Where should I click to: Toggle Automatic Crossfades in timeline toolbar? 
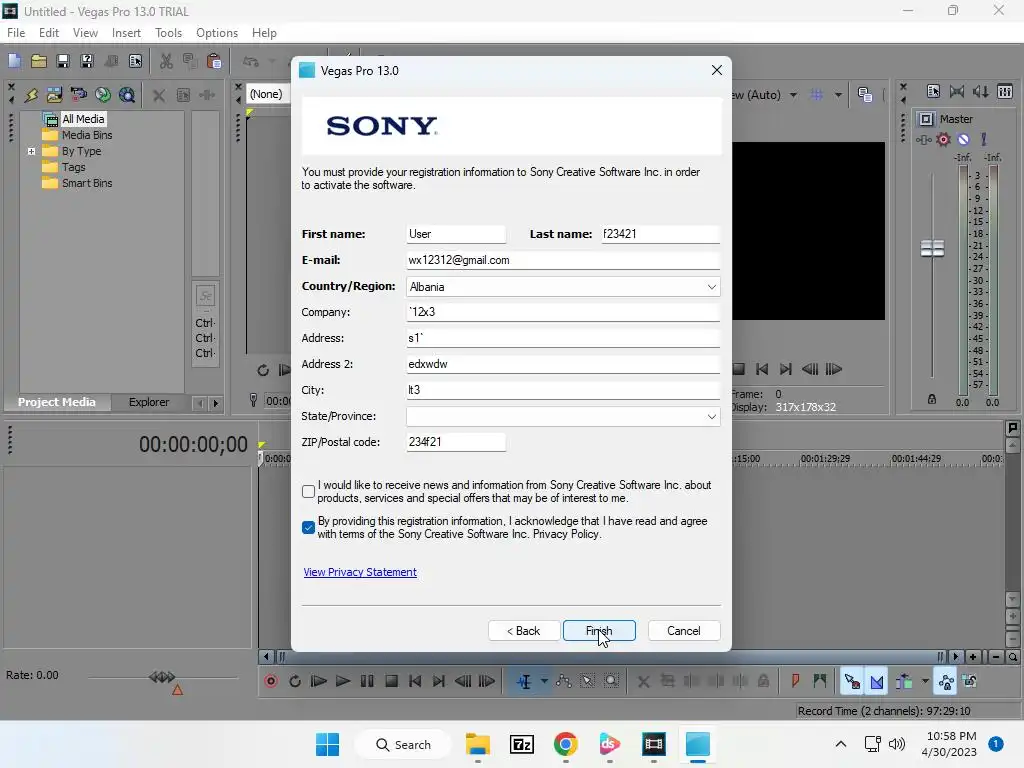(x=877, y=681)
